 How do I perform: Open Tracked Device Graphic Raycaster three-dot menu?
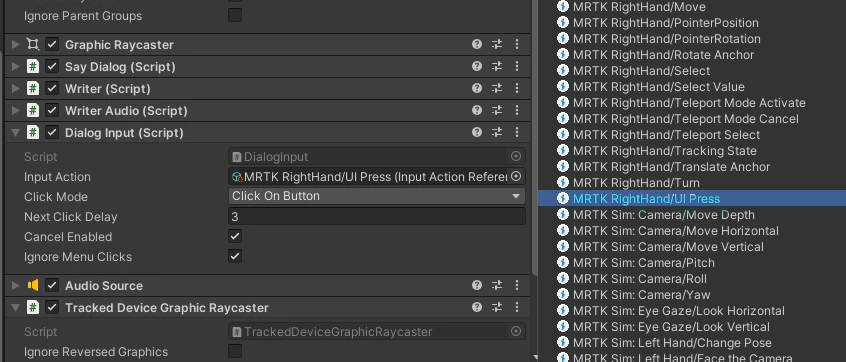517,308
